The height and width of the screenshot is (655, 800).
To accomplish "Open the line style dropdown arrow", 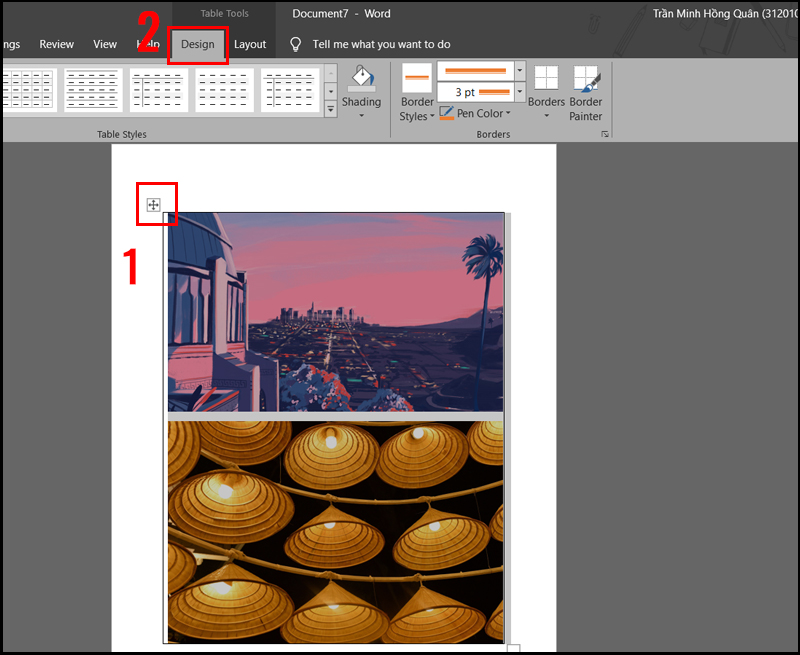I will point(519,71).
